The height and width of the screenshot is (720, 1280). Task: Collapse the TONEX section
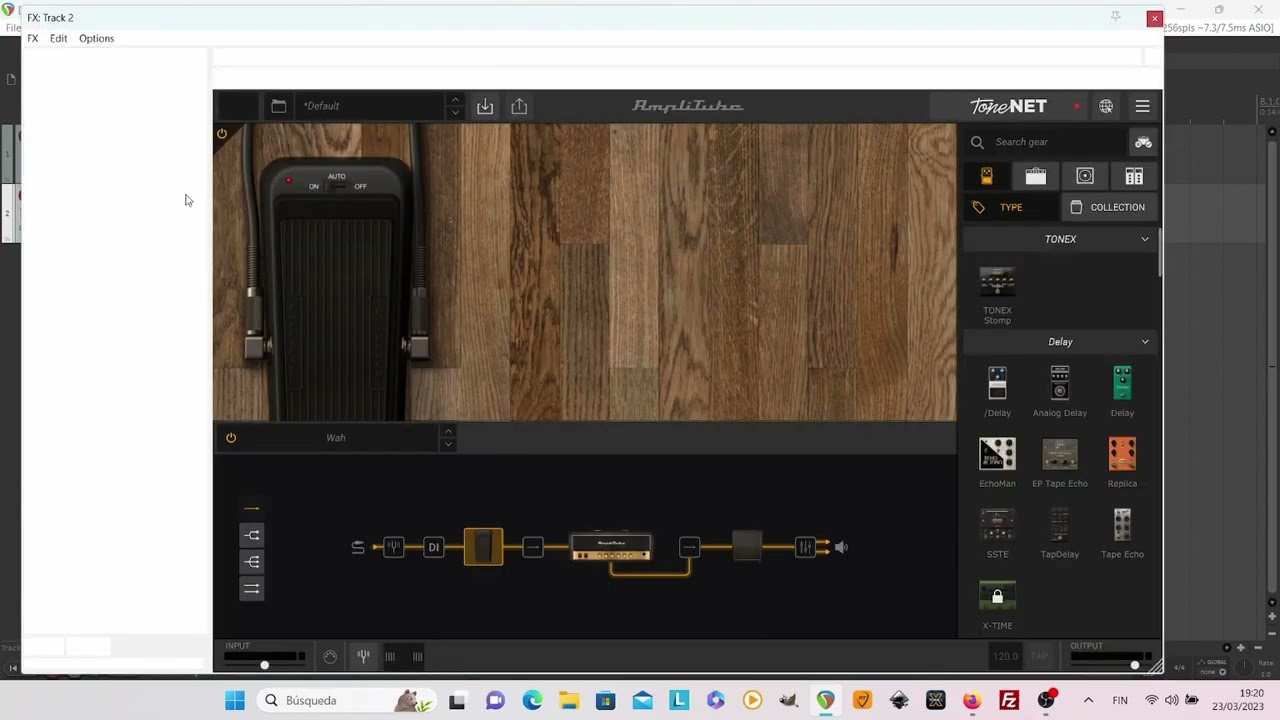tap(1145, 239)
